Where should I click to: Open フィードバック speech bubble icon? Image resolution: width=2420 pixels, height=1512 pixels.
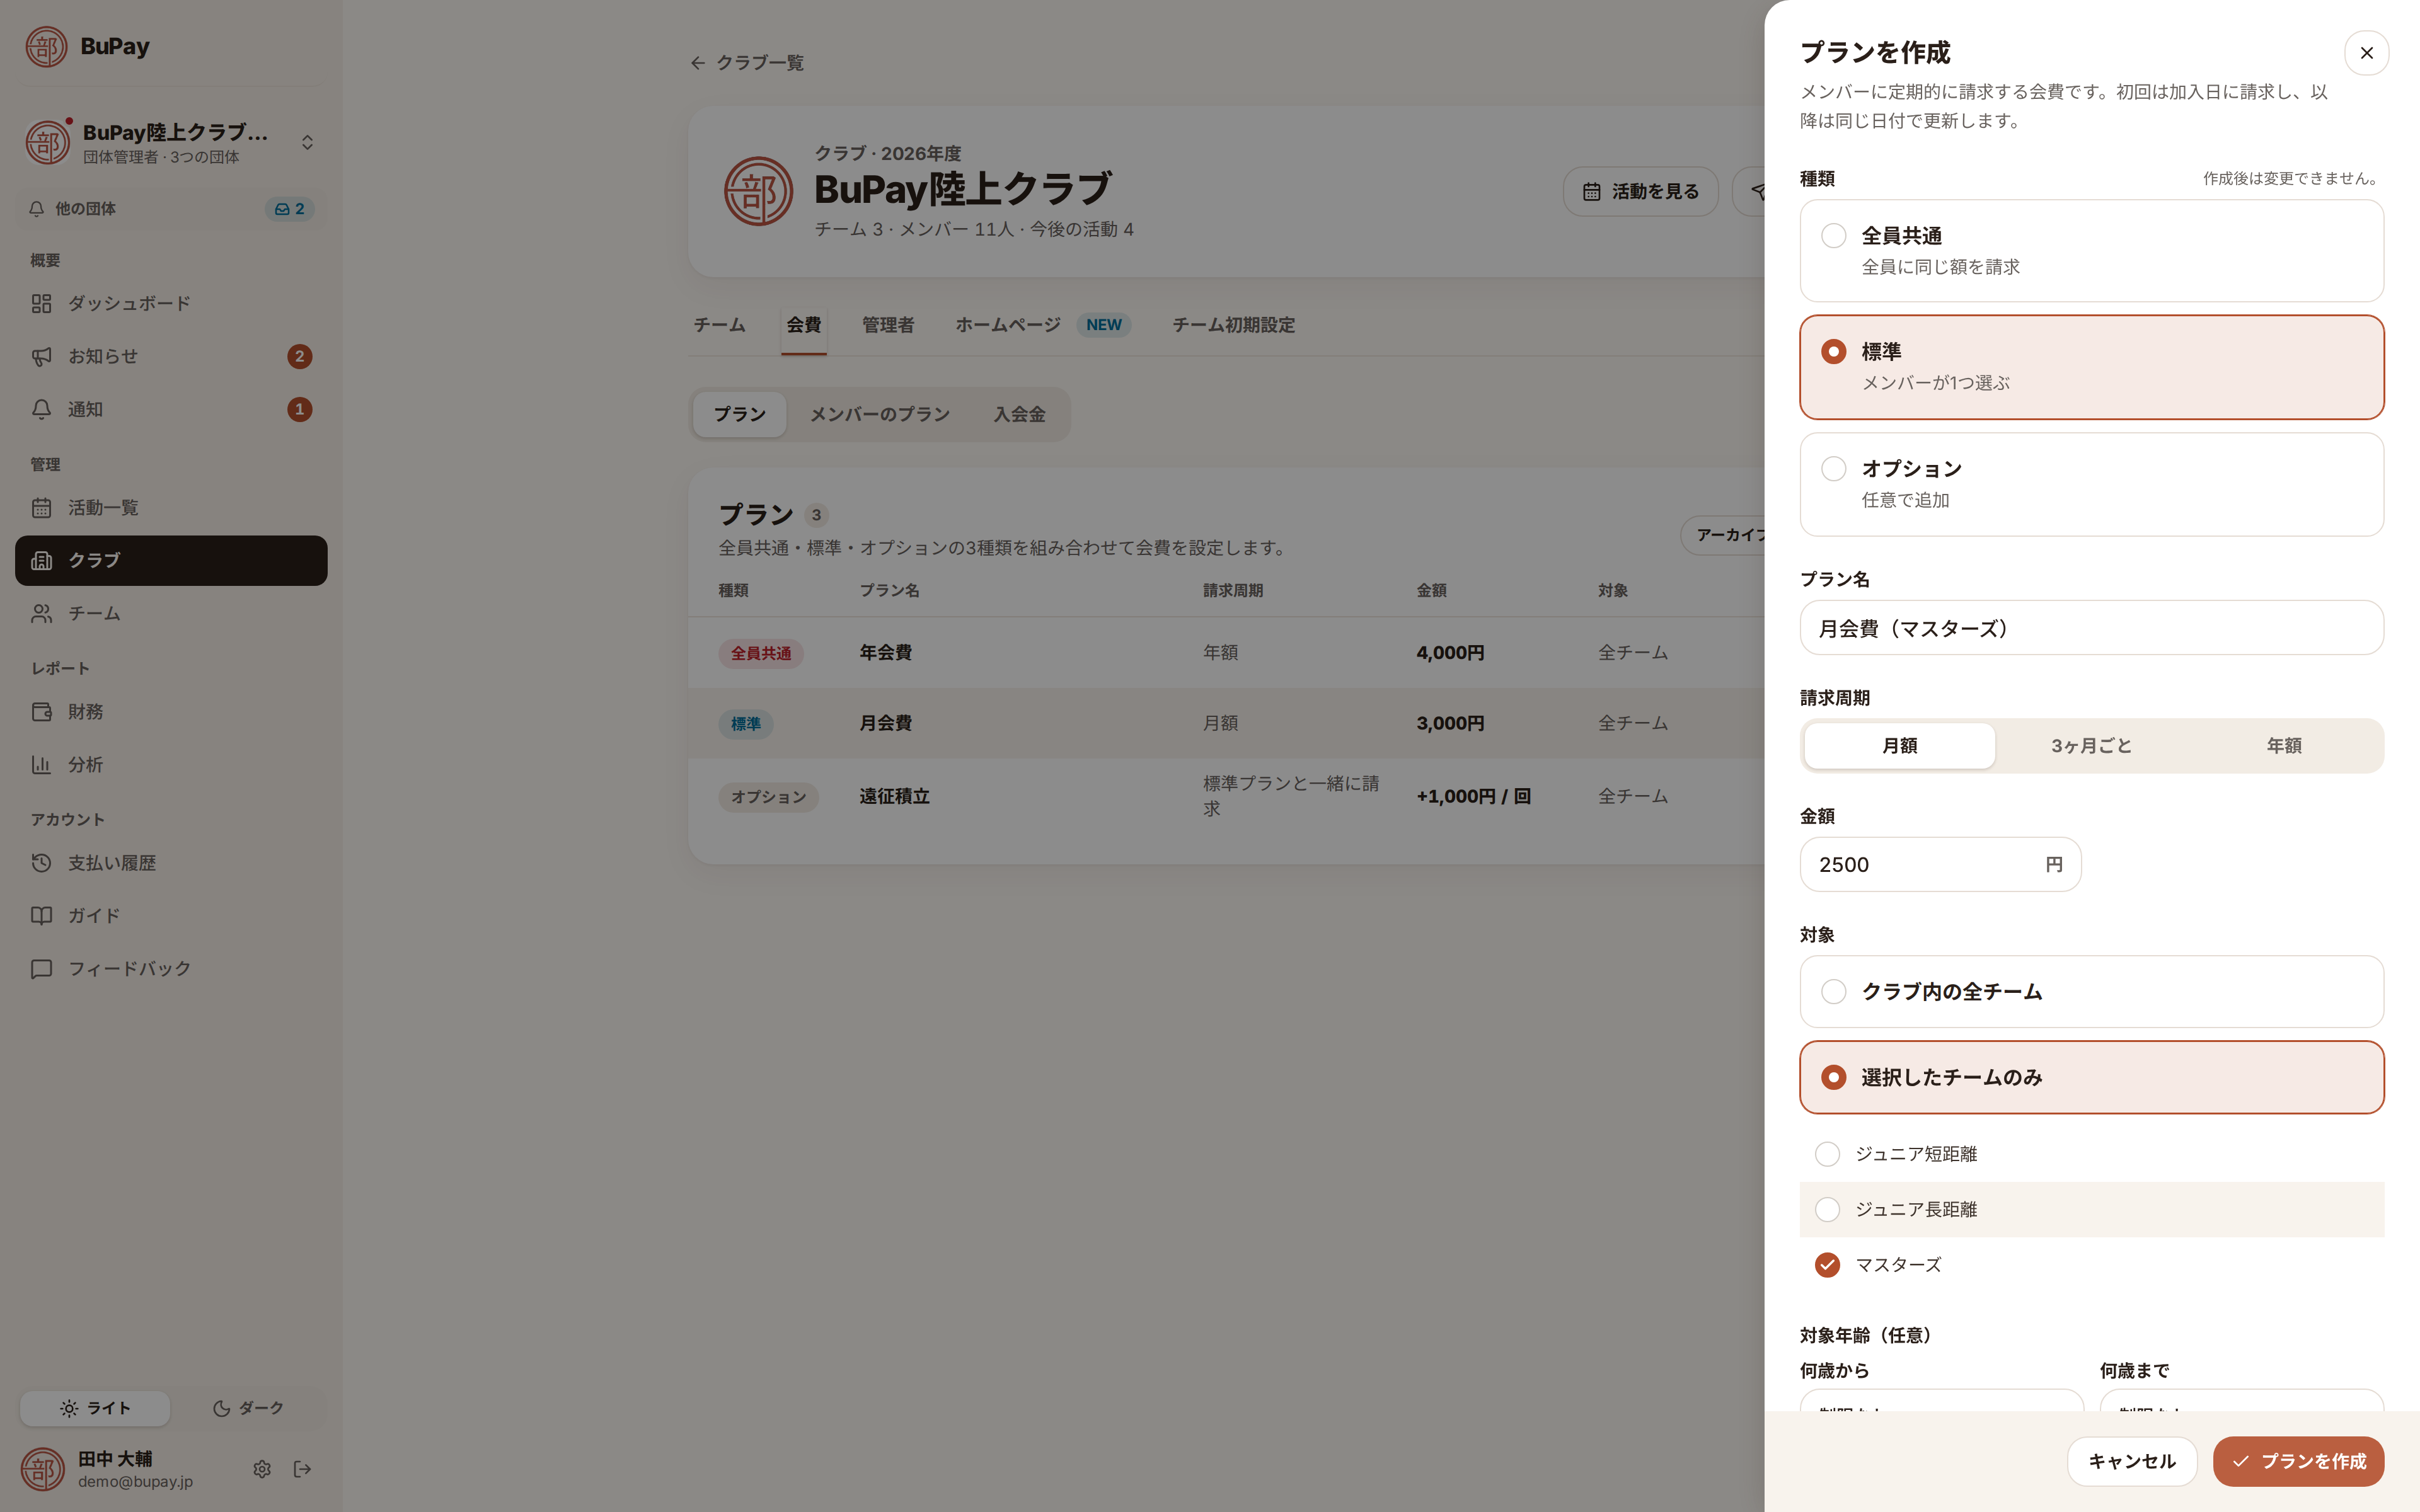point(41,969)
